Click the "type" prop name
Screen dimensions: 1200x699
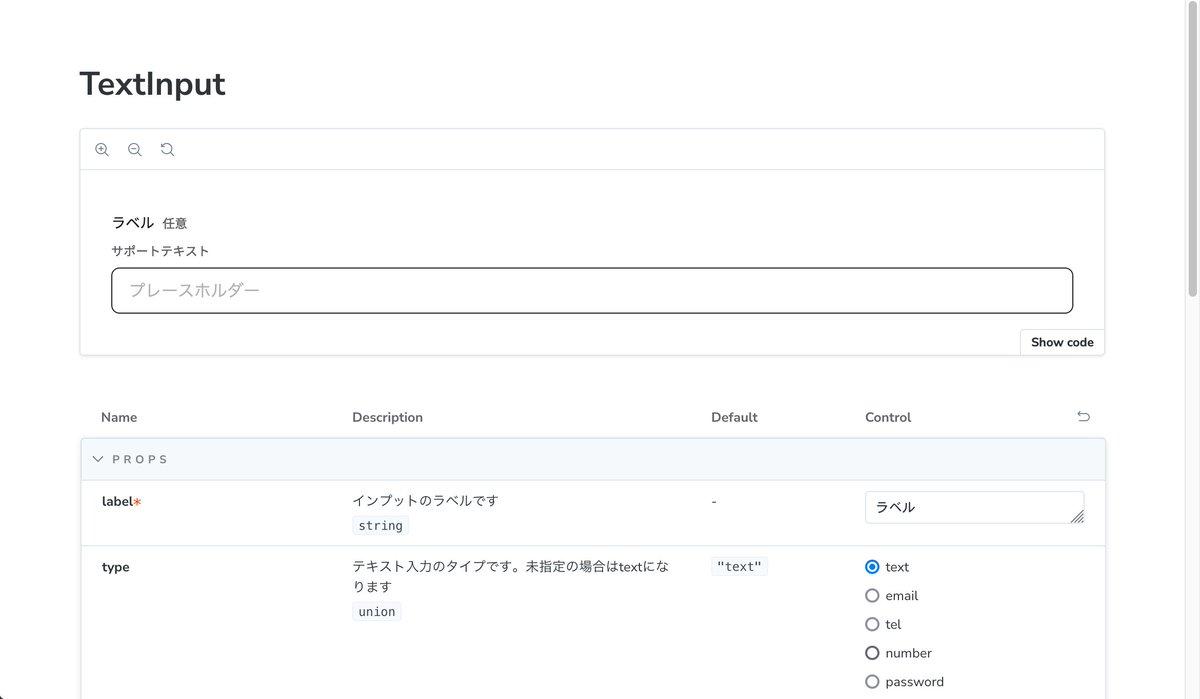115,567
